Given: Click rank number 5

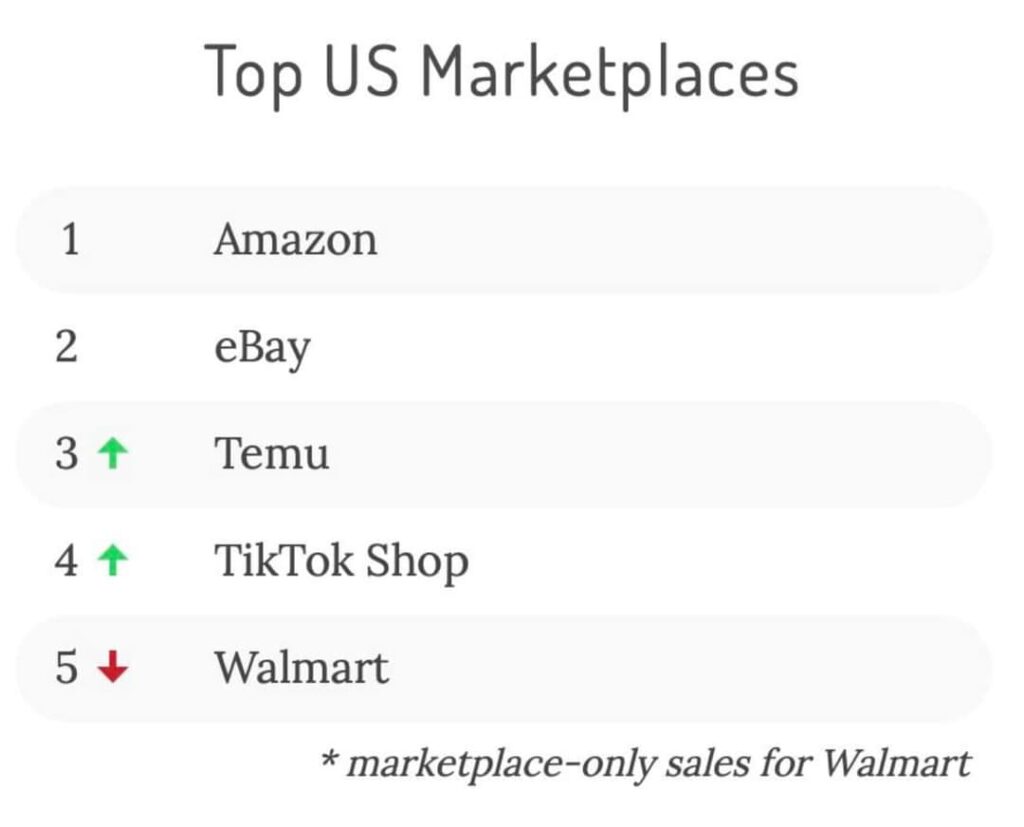Looking at the screenshot, I should click(67, 668).
